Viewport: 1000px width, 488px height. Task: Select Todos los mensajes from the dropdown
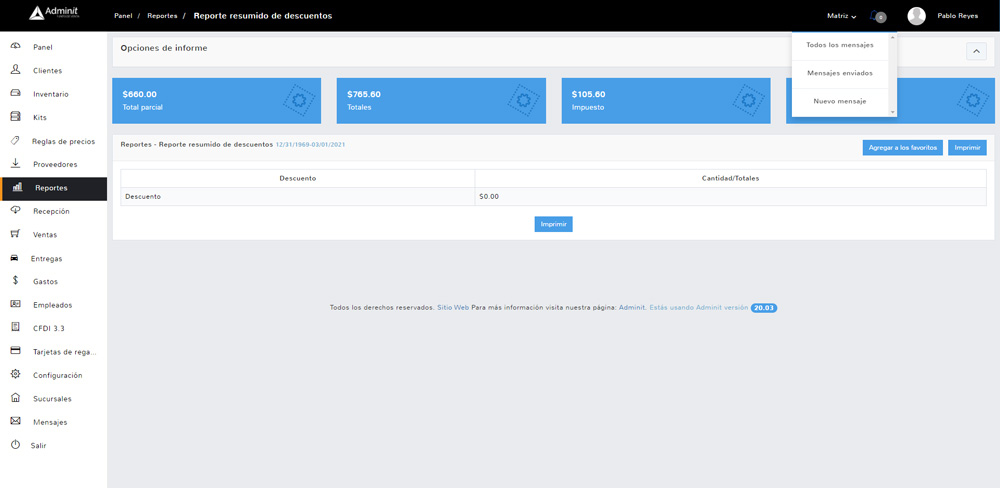click(839, 45)
